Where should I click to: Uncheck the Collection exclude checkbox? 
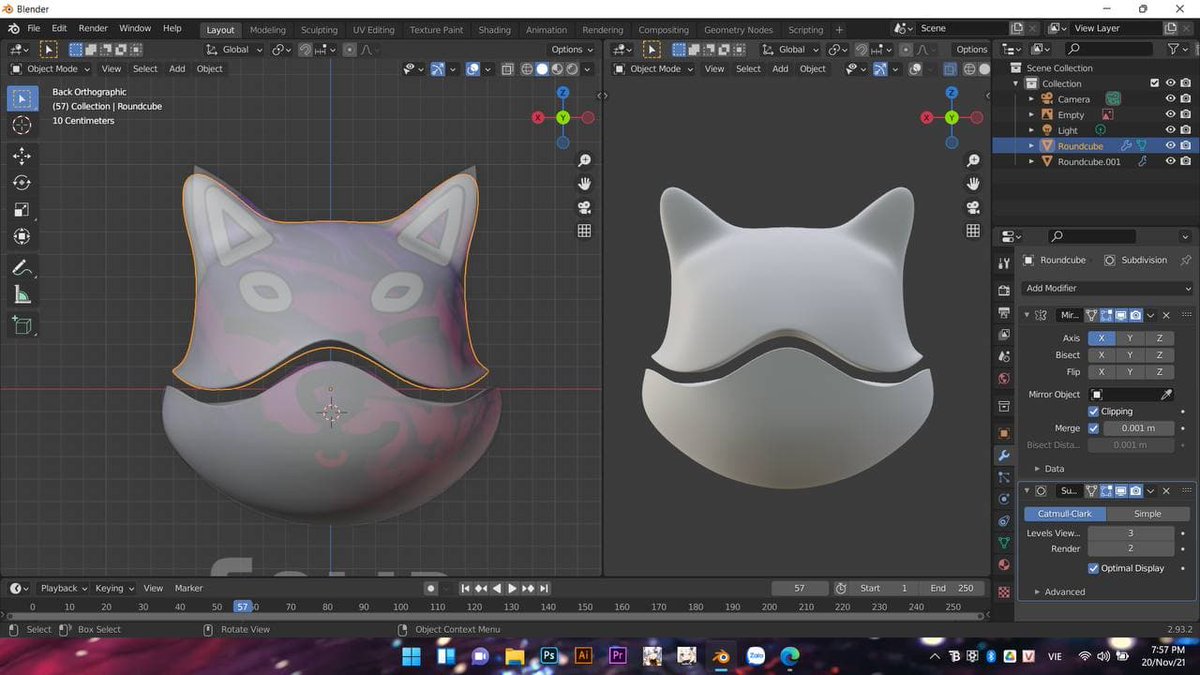click(1155, 83)
